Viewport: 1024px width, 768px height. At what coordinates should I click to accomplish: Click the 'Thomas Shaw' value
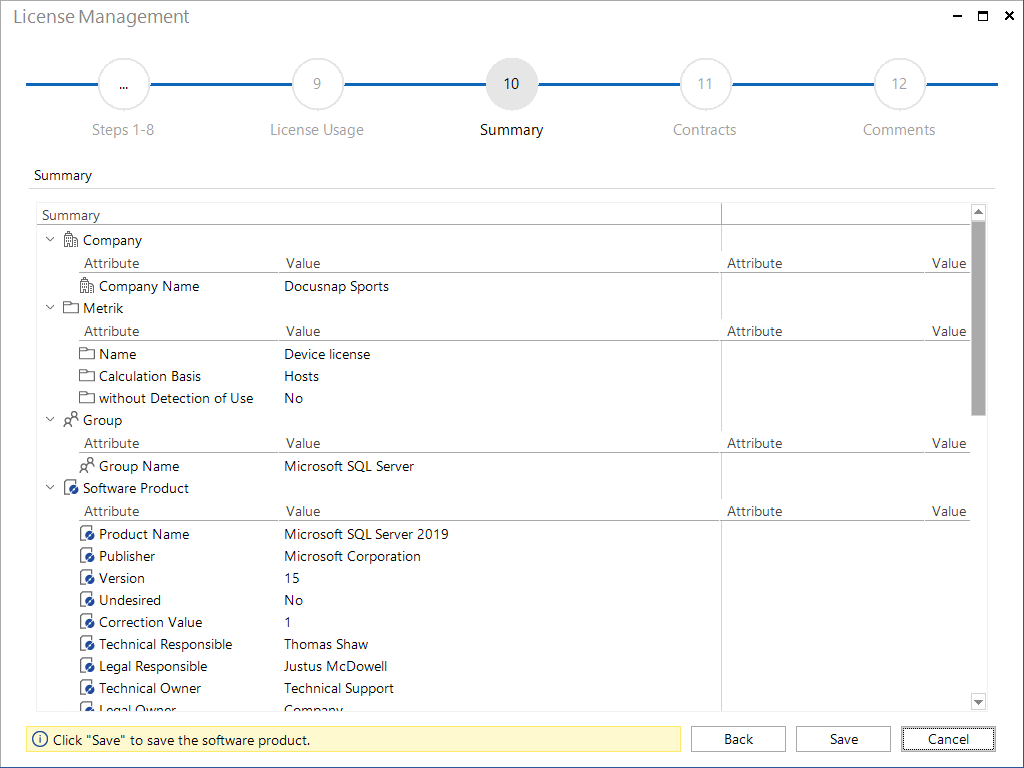326,645
